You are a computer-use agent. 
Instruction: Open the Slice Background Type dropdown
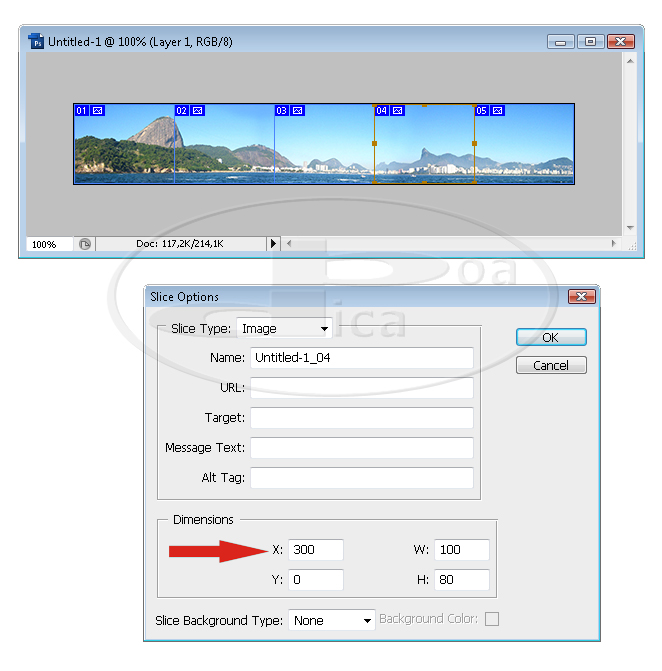(332, 620)
